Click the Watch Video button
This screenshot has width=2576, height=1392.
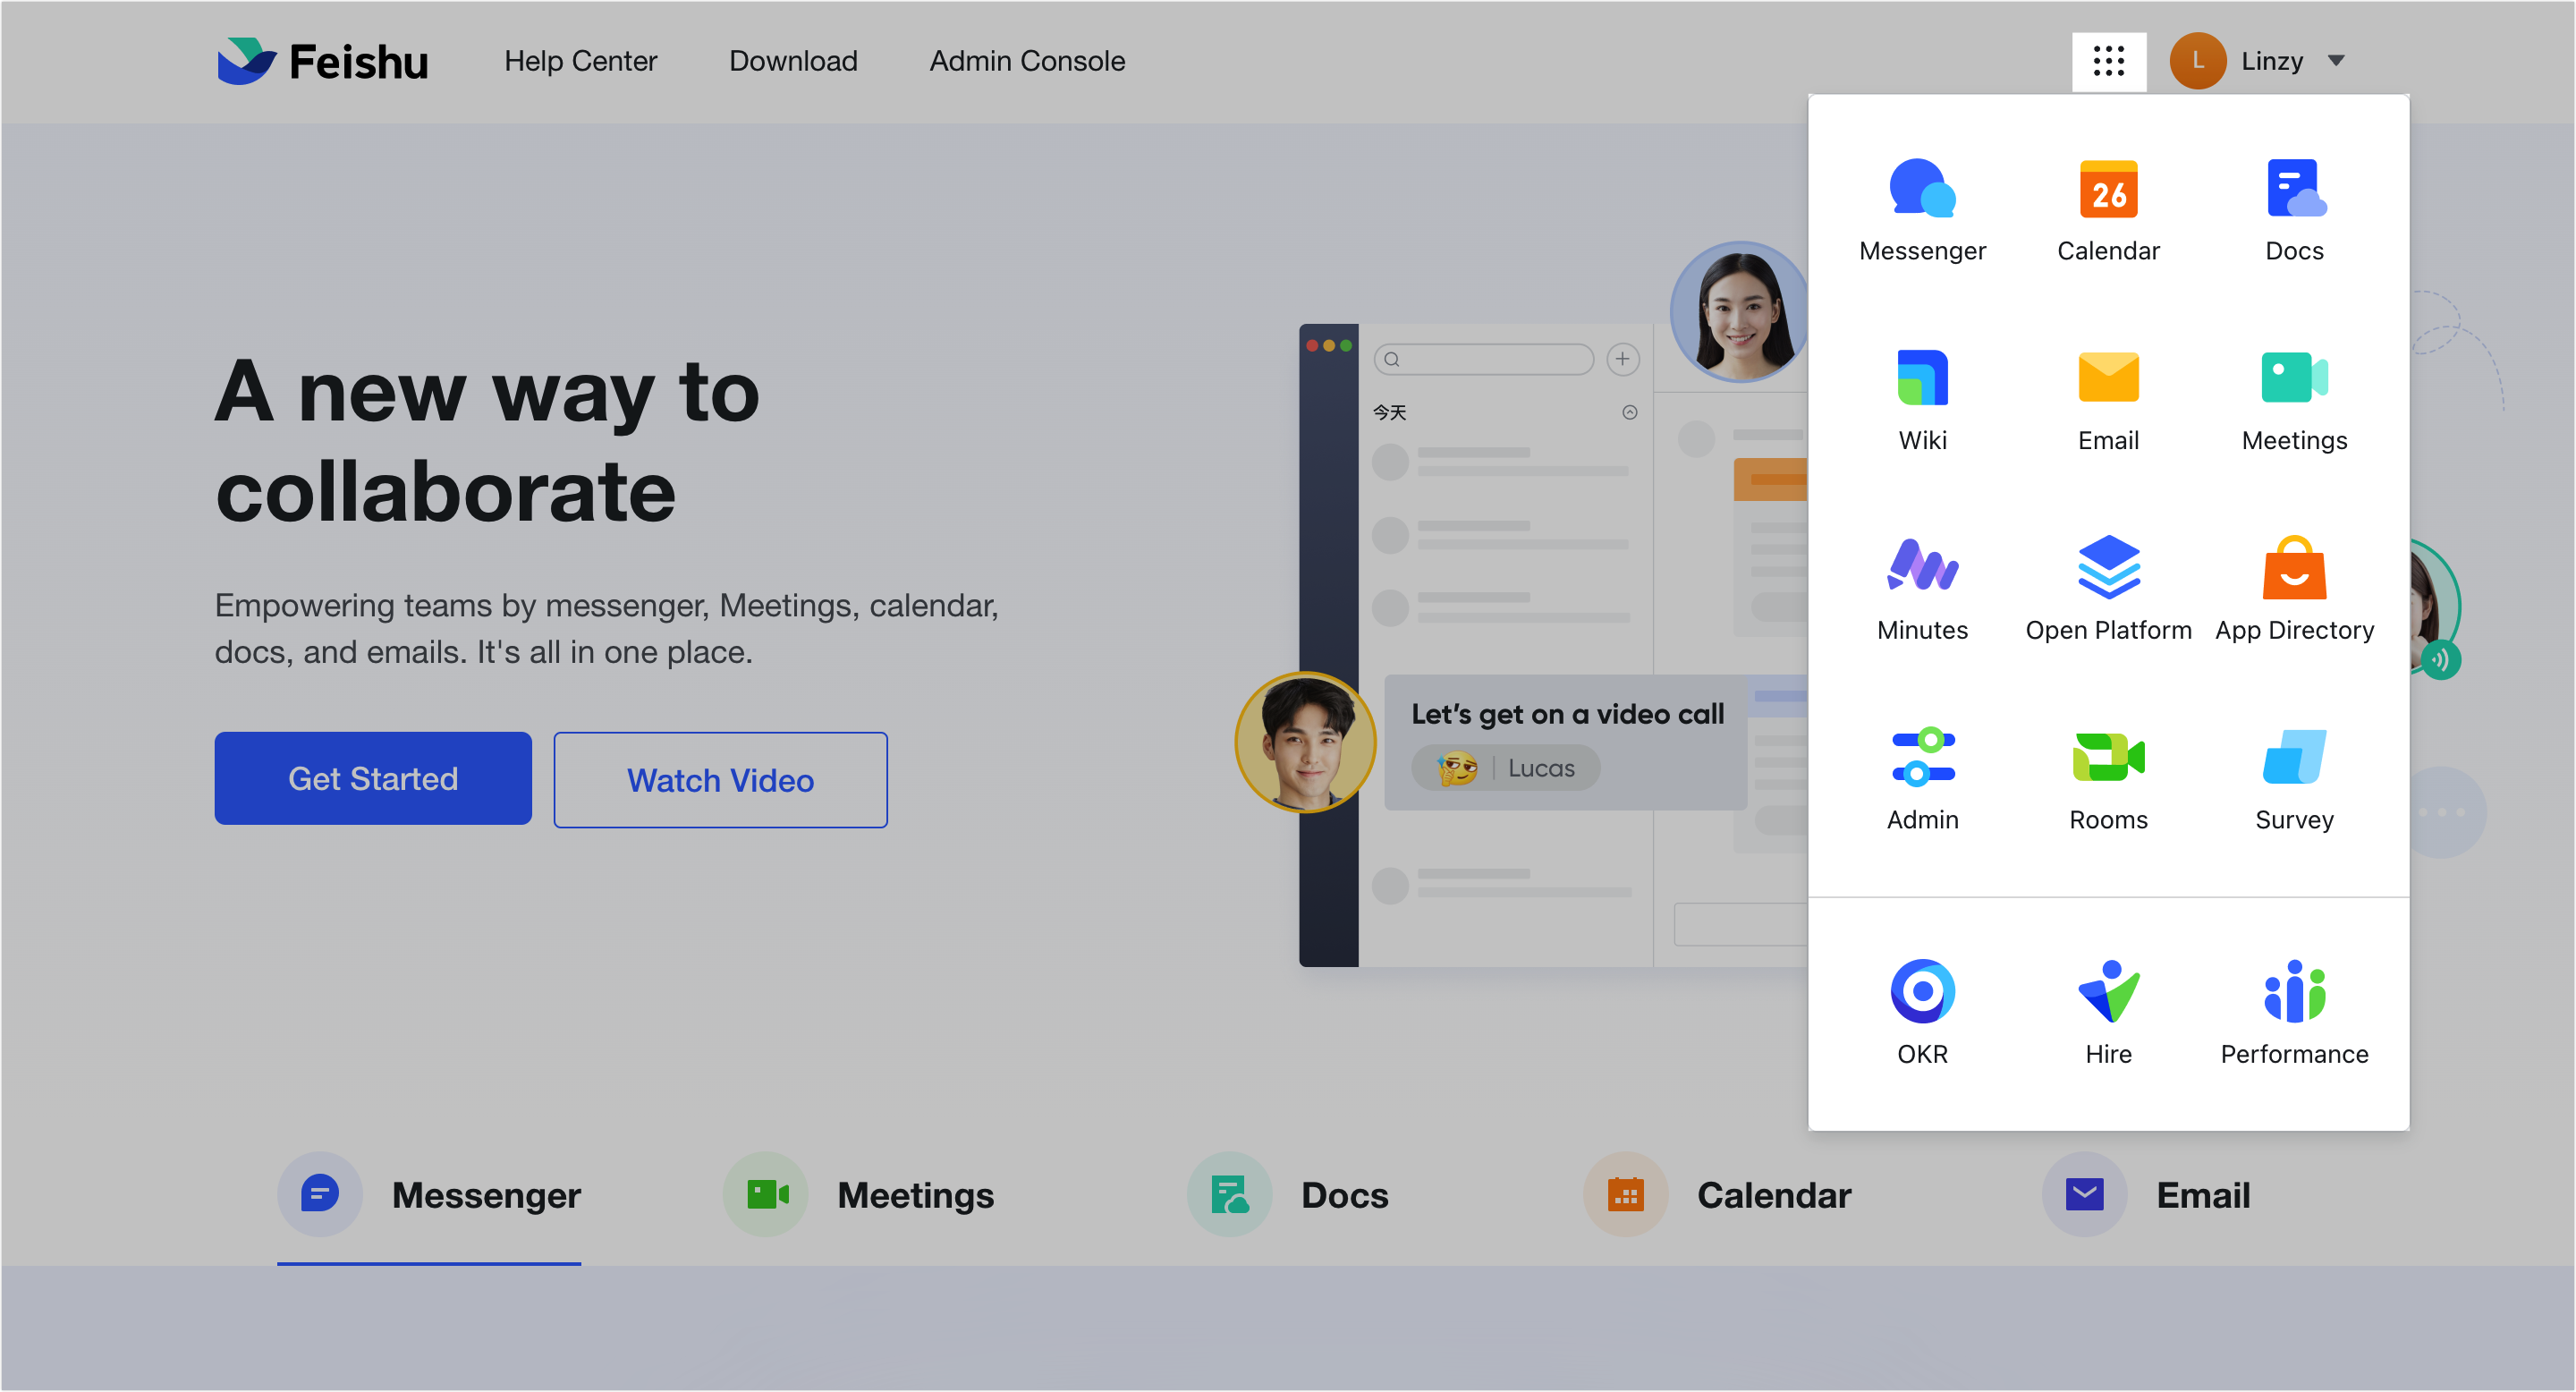[720, 780]
